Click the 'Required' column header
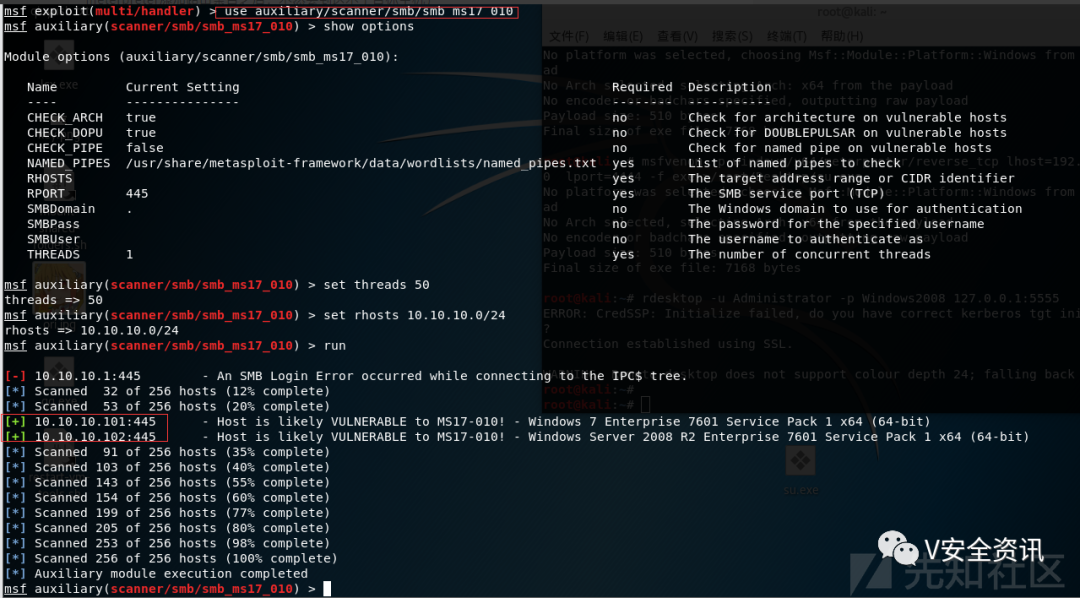Viewport: 1080px width, 598px height. [642, 87]
